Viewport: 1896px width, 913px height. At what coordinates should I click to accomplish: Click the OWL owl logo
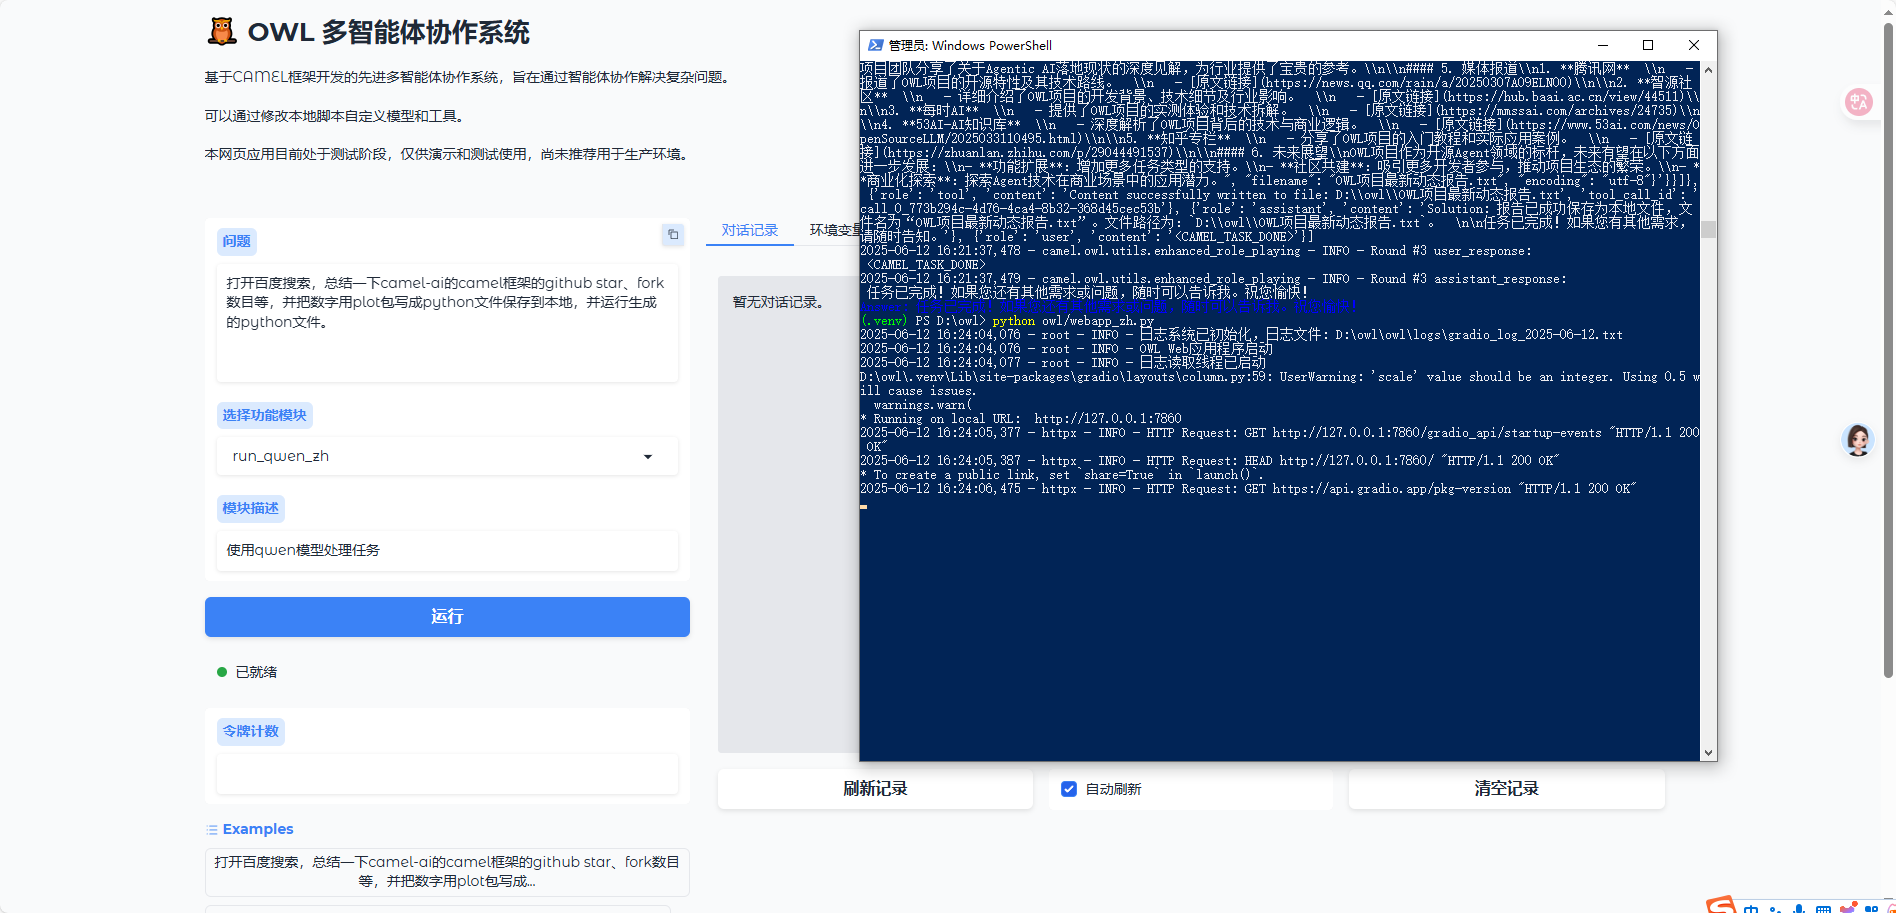(x=222, y=32)
